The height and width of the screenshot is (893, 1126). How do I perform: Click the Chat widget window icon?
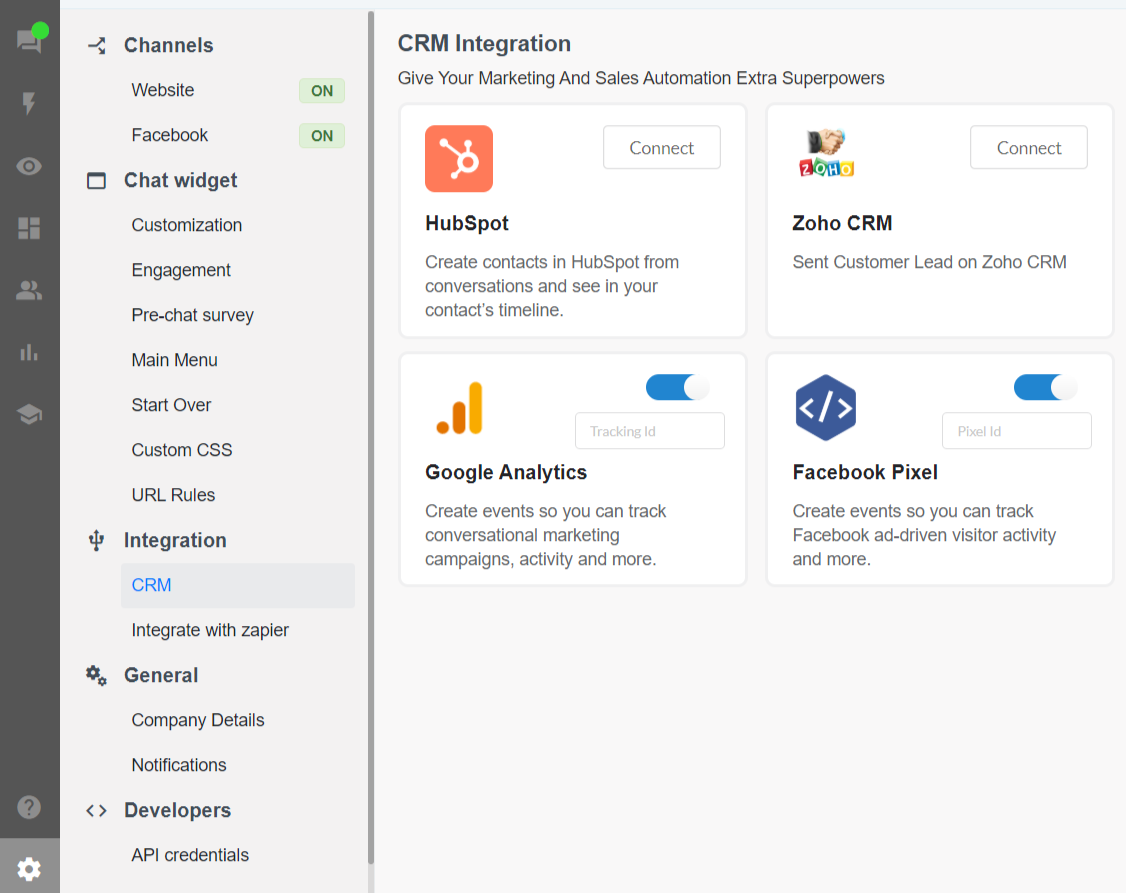(x=96, y=180)
